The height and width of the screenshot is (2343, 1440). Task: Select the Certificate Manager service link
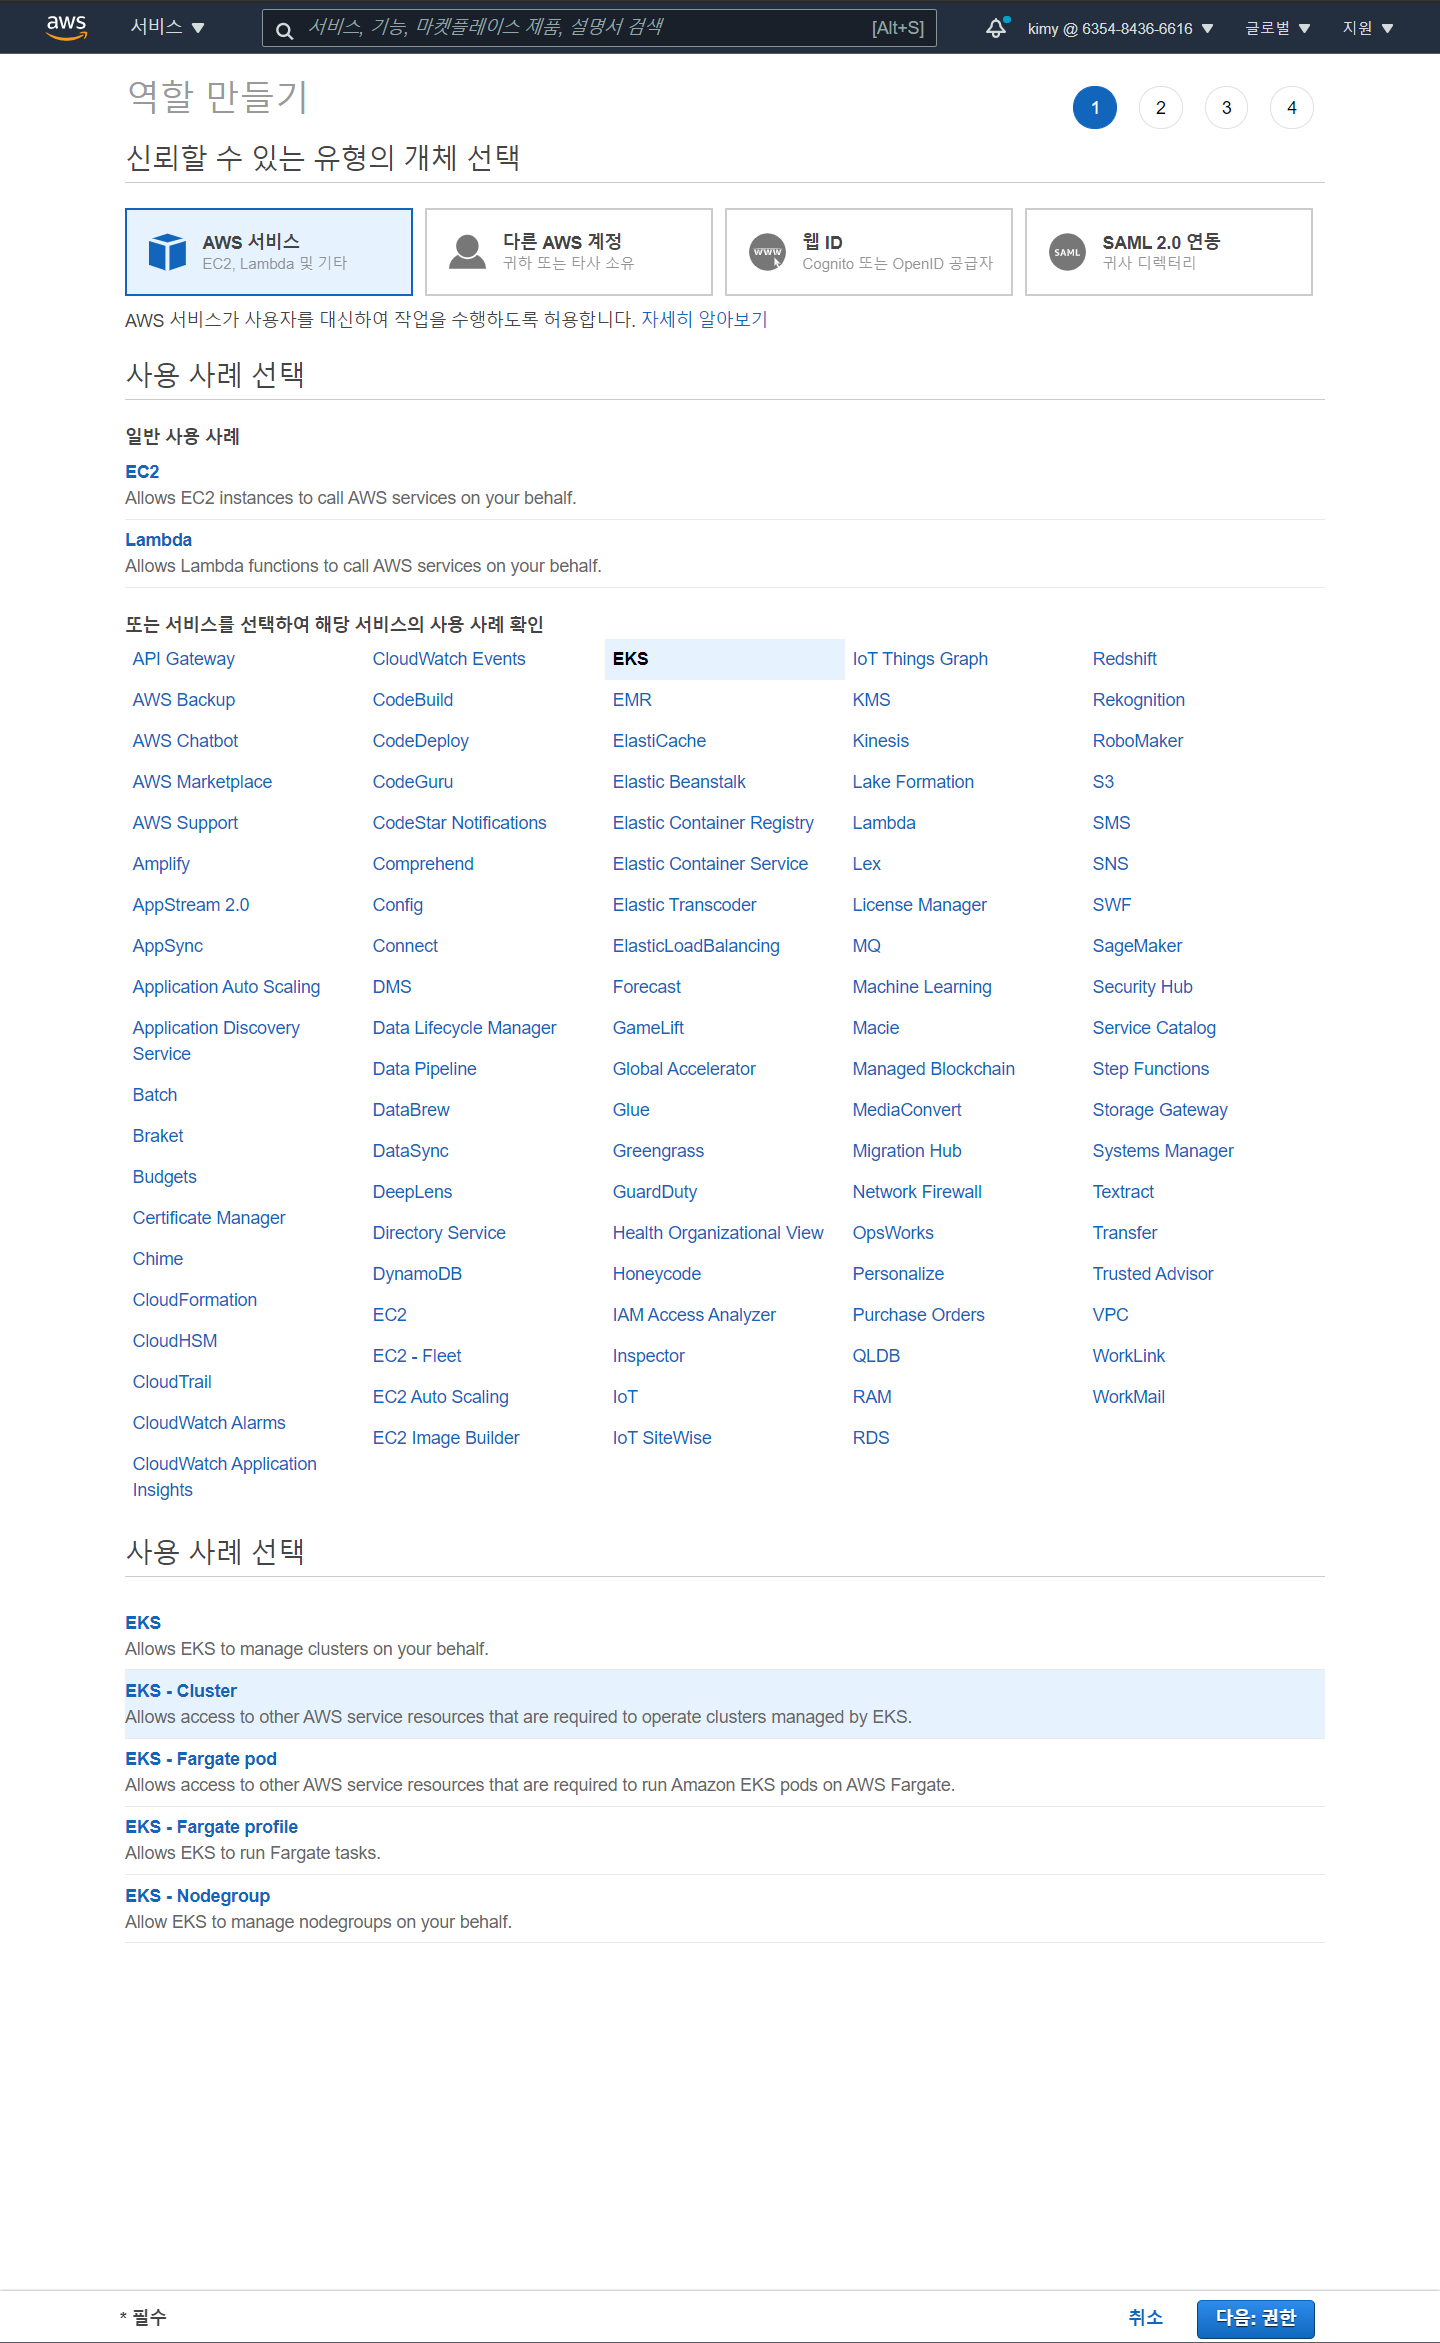coord(209,1218)
